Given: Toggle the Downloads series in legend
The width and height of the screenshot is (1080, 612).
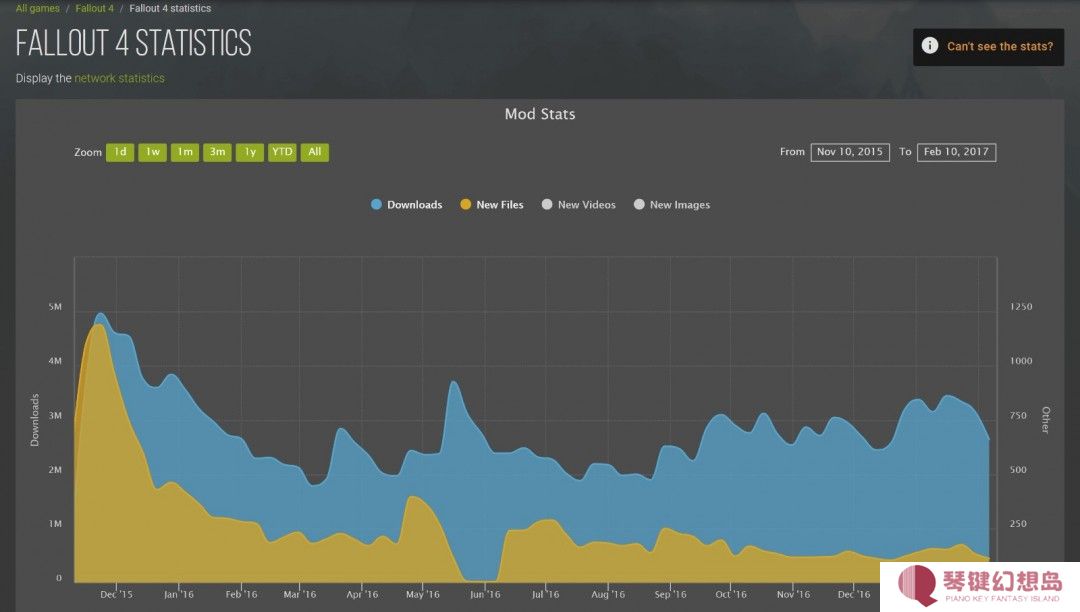Looking at the screenshot, I should (406, 204).
